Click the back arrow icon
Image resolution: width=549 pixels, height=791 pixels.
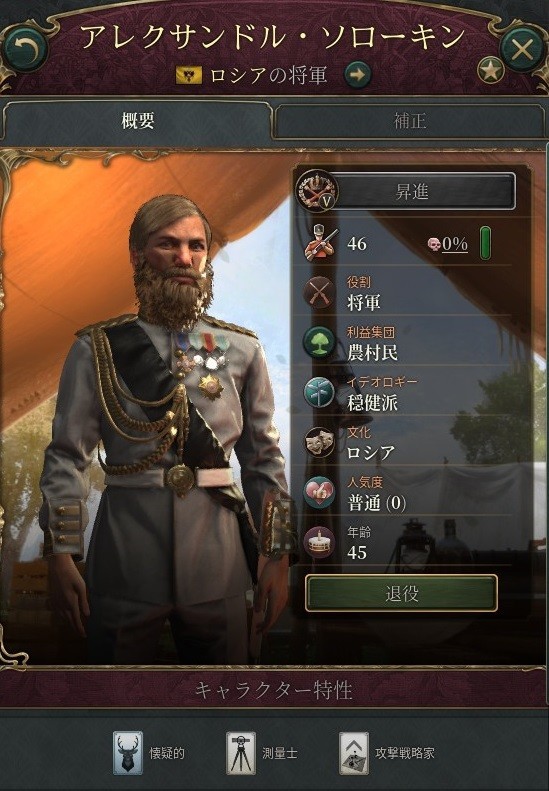point(25,48)
